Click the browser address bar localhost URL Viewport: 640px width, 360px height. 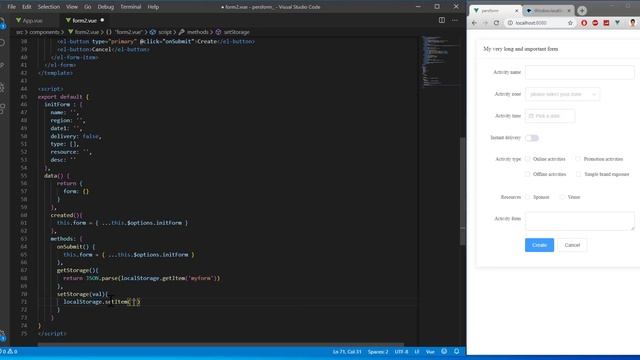pos(531,23)
